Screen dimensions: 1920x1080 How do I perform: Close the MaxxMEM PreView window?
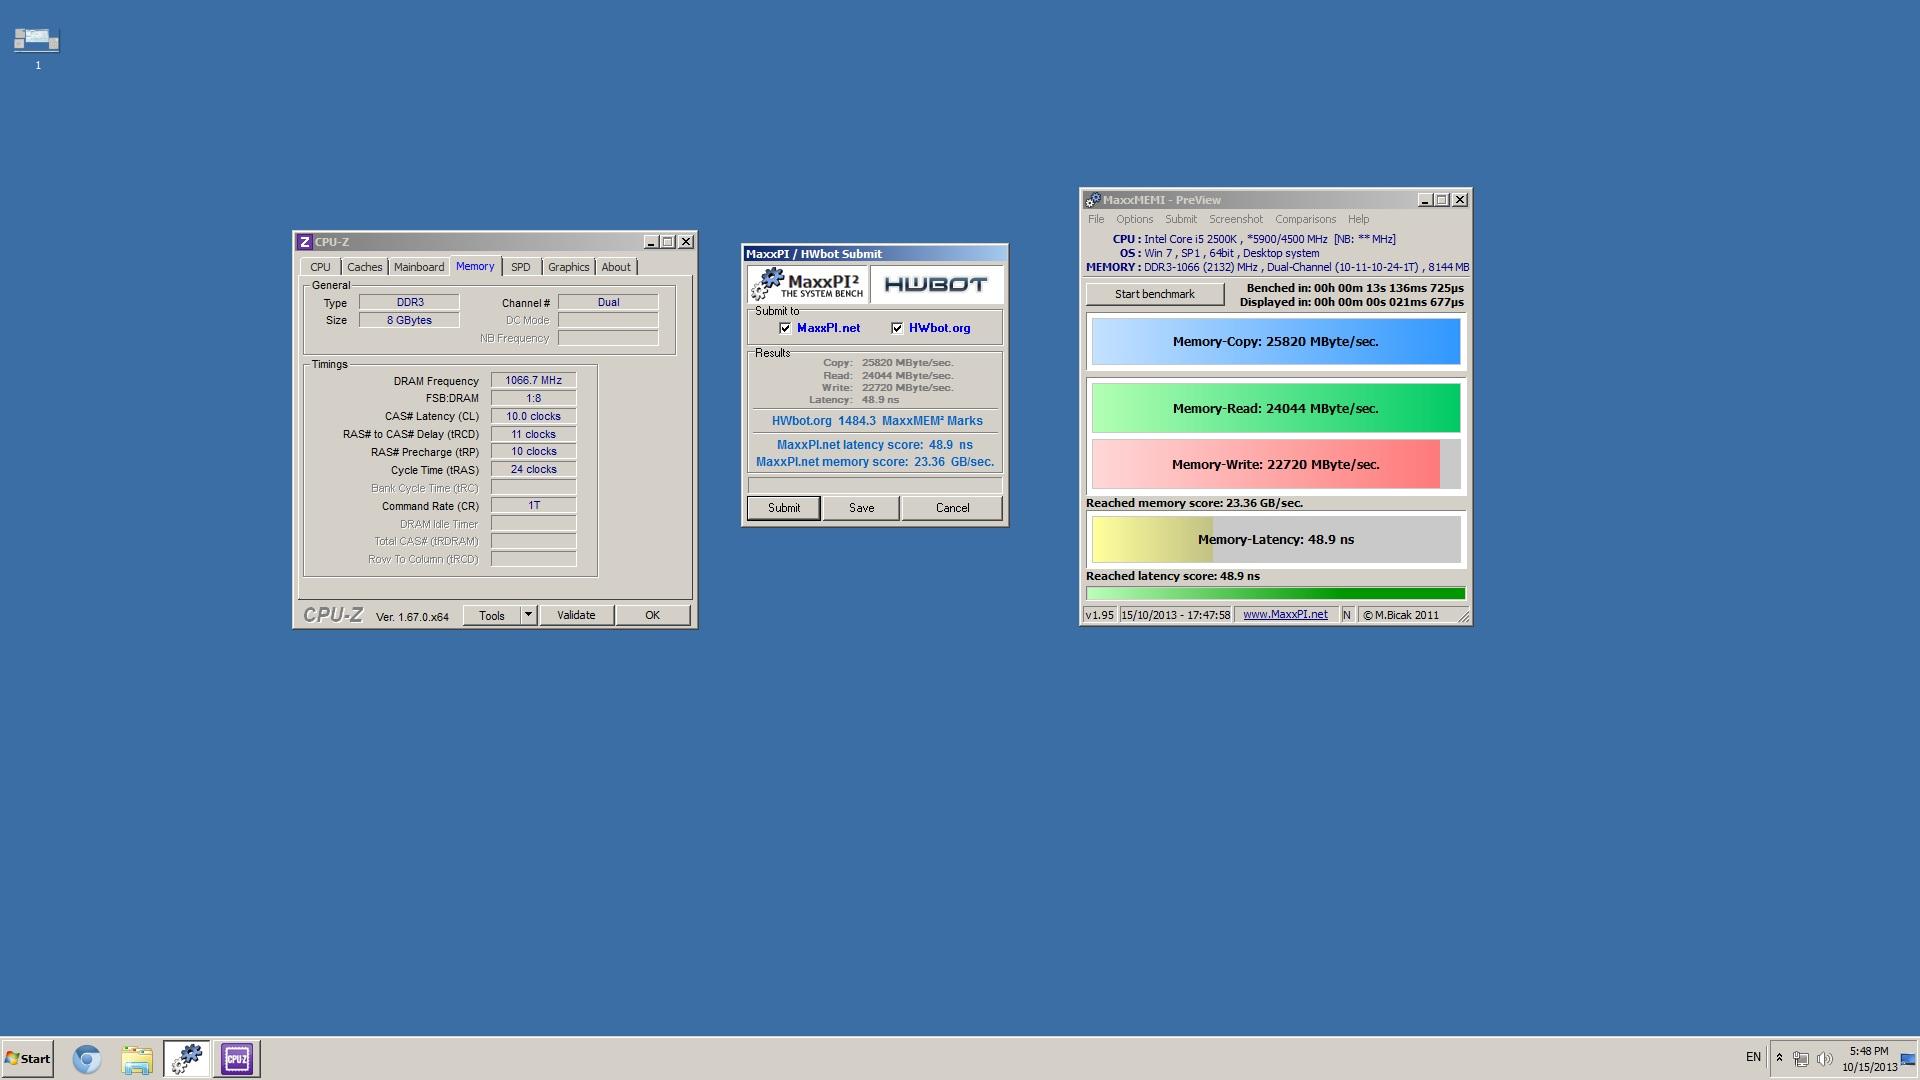[x=1460, y=200]
